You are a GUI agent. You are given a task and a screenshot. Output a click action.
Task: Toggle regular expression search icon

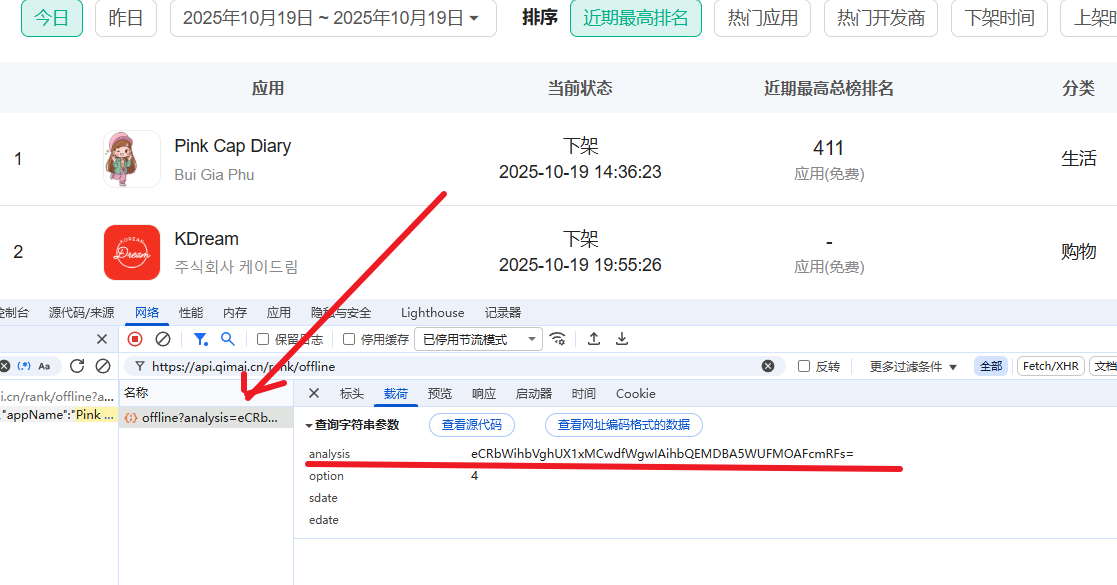[x=24, y=366]
